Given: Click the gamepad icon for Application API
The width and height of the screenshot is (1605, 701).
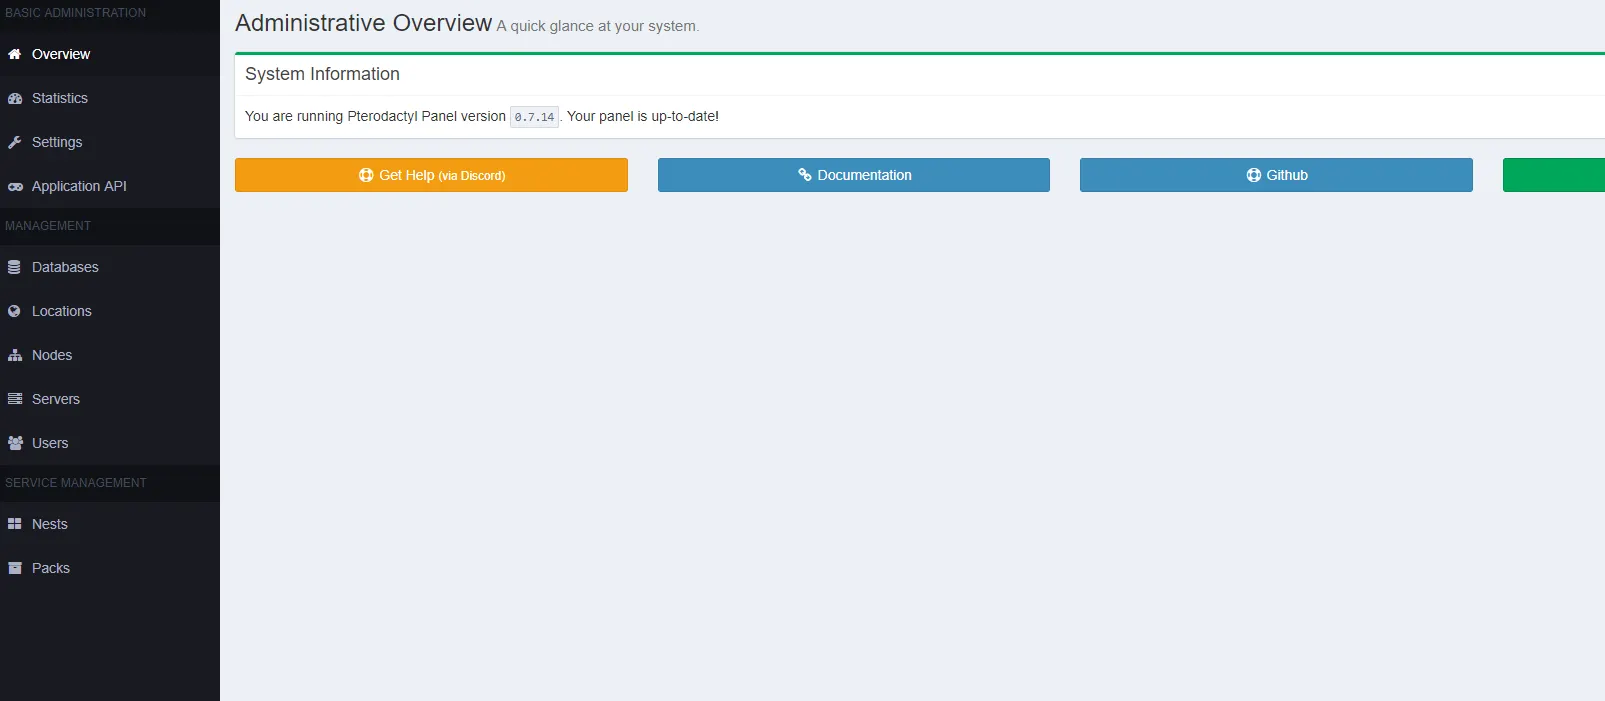Looking at the screenshot, I should point(15,187).
